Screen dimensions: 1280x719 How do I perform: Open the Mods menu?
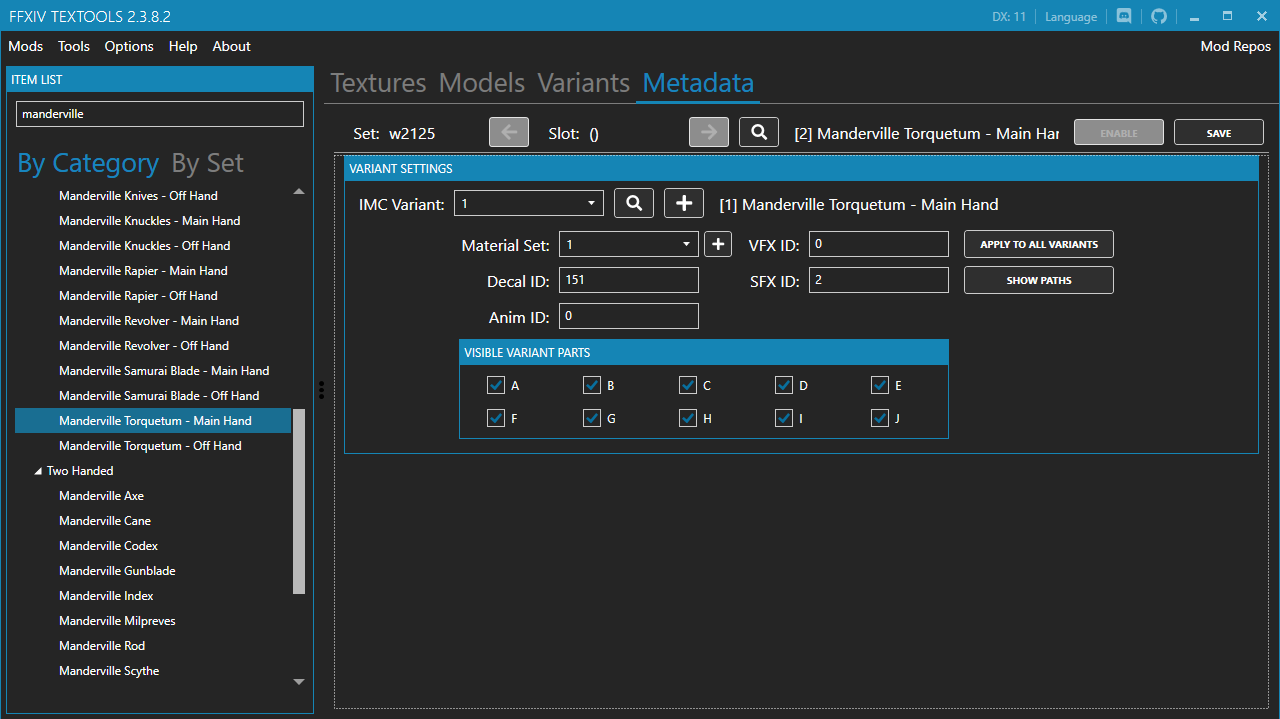pos(26,46)
